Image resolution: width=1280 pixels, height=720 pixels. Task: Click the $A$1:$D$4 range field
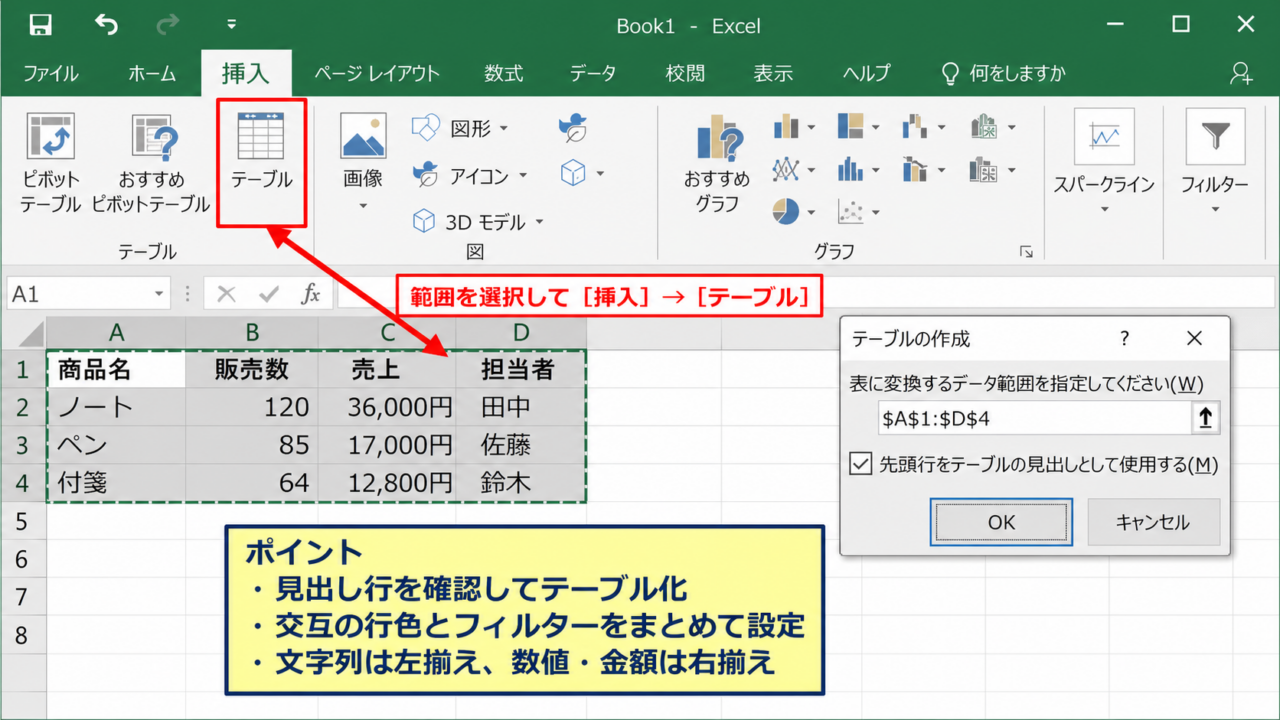coord(1034,419)
